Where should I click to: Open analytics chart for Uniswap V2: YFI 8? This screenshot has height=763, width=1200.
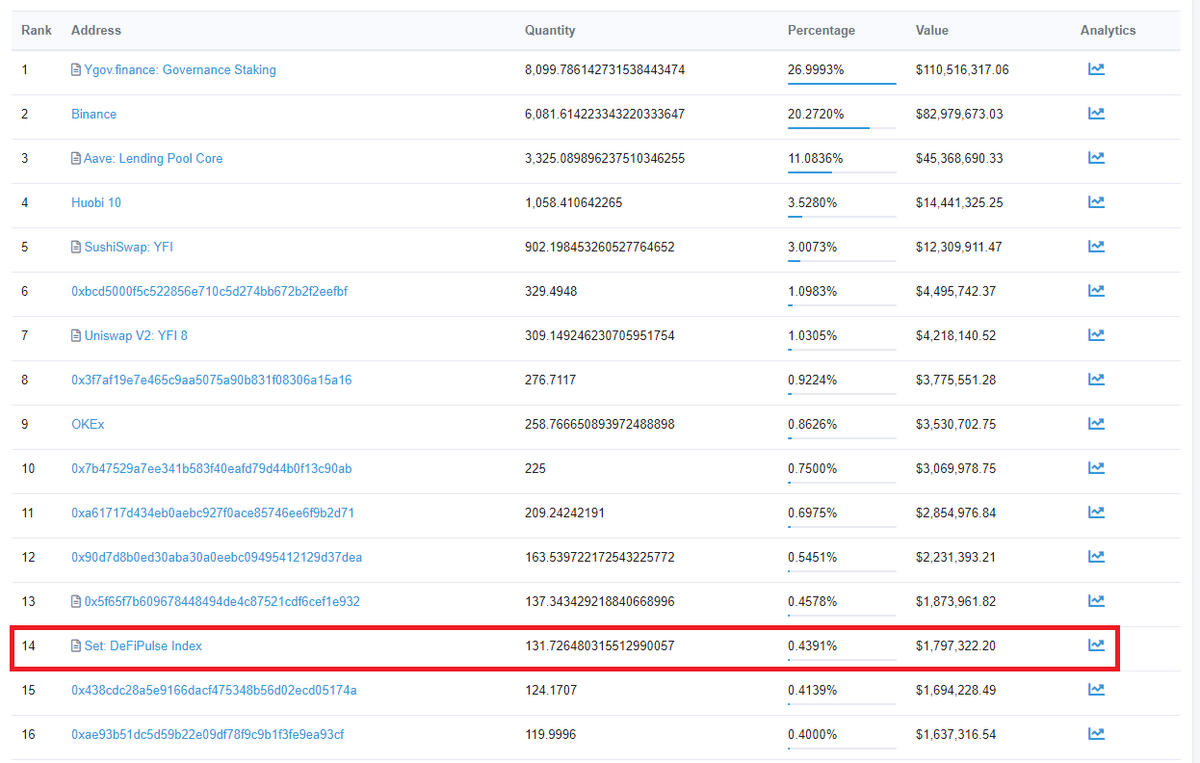1096,335
